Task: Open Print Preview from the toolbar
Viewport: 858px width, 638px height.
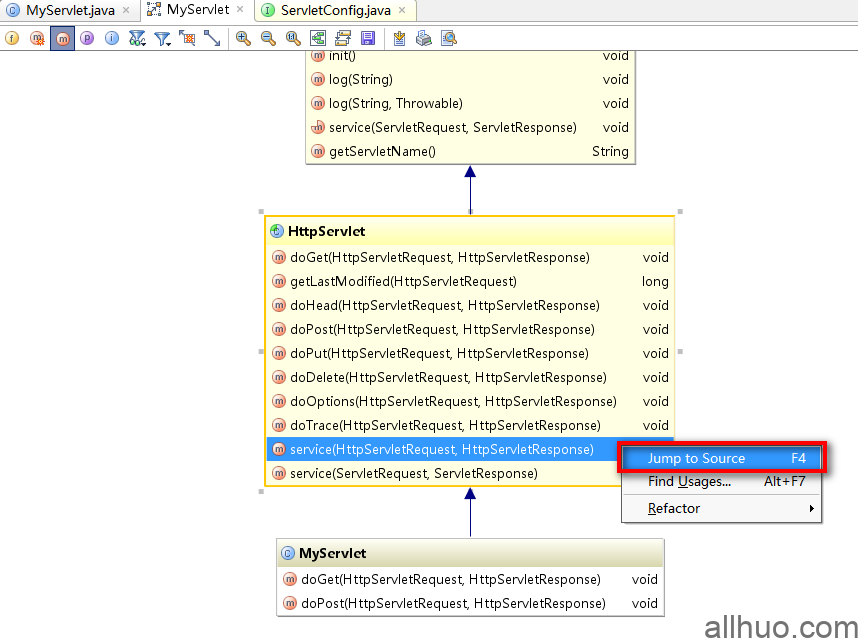Action: (449, 38)
